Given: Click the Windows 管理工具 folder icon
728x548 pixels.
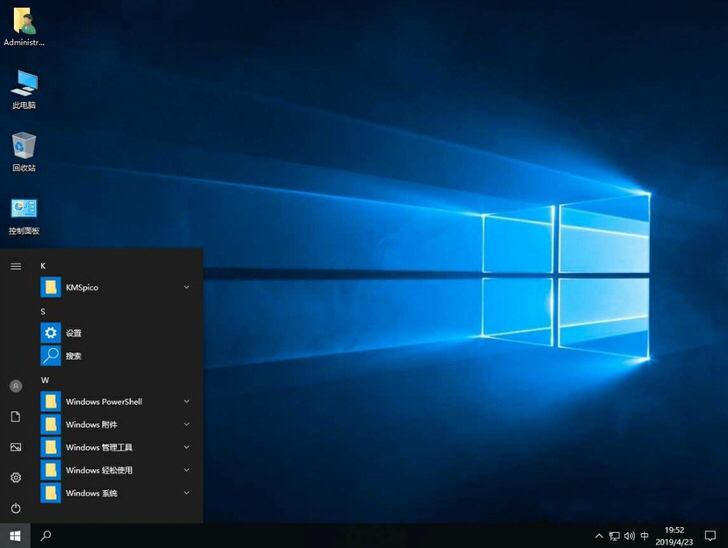Looking at the screenshot, I should tap(51, 447).
